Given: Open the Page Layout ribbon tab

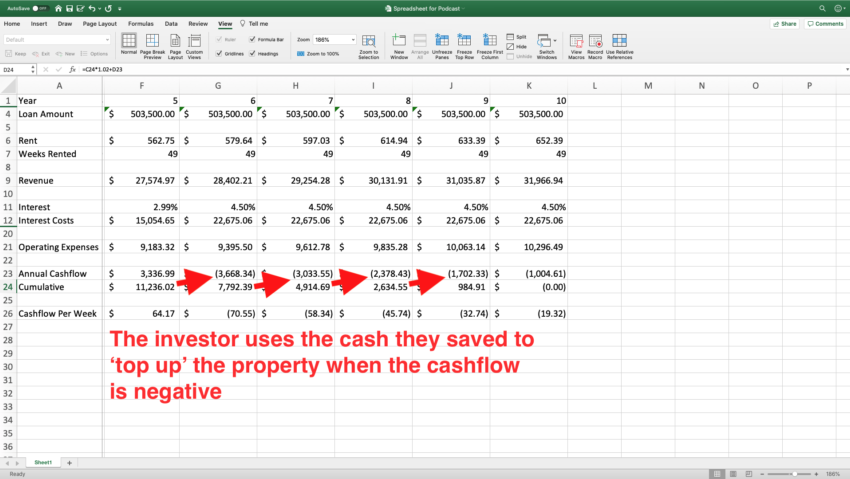Looking at the screenshot, I should [x=100, y=24].
